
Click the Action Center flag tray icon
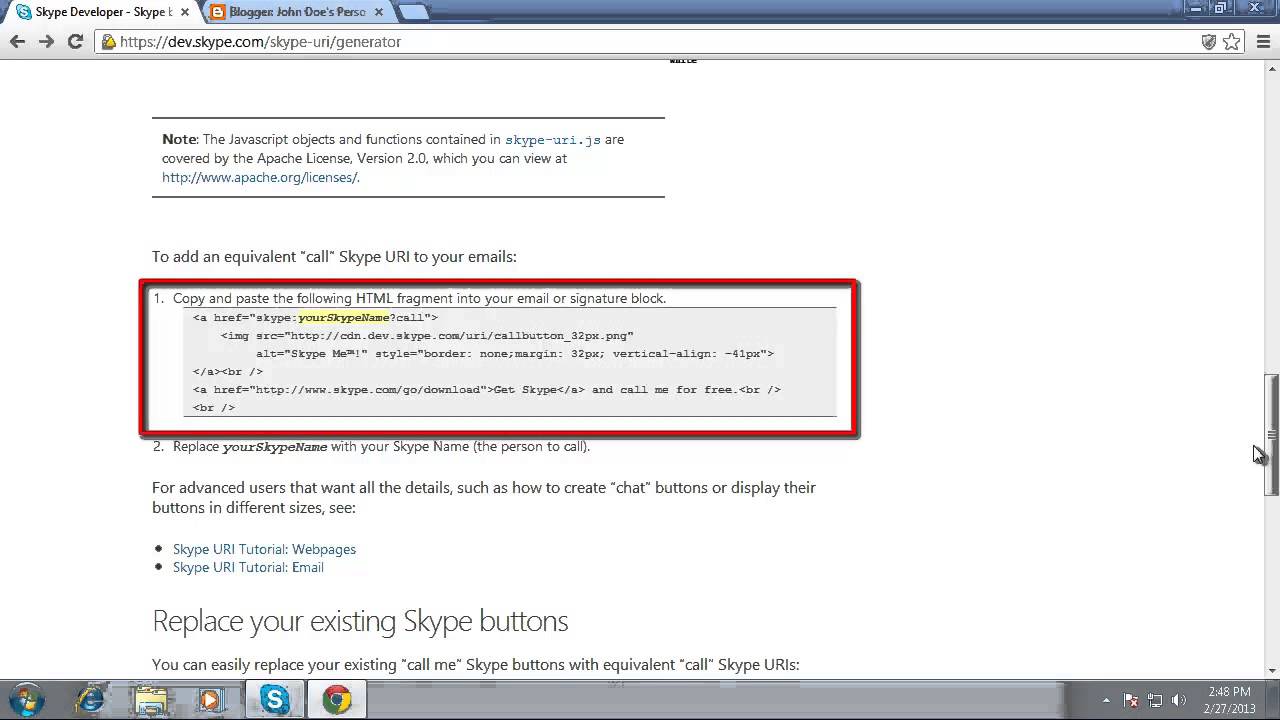(x=1131, y=700)
